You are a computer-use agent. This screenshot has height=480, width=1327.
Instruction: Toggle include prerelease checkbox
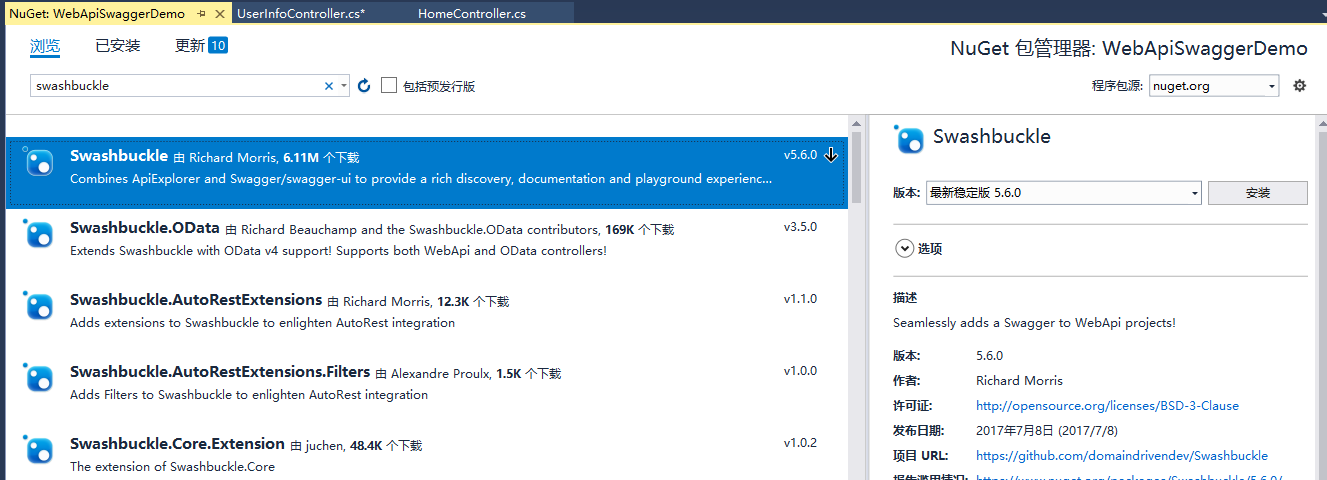pos(389,86)
